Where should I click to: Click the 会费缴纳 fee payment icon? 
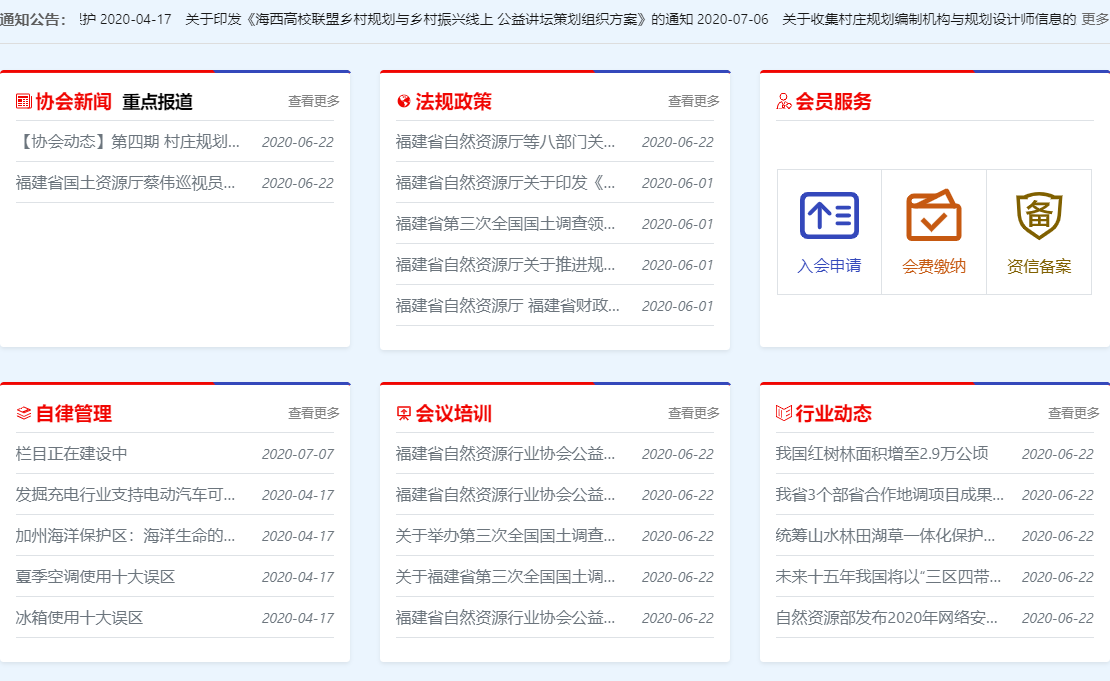click(x=934, y=216)
